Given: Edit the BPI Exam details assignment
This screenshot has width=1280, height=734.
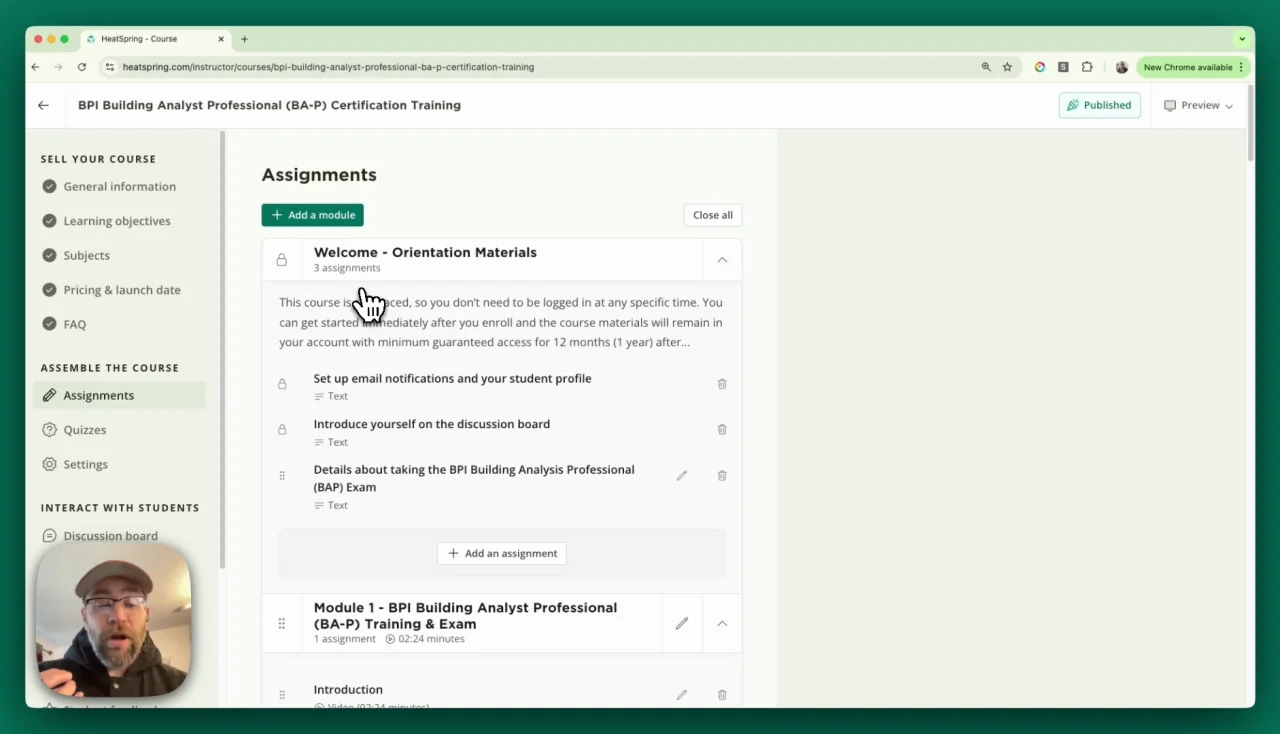Looking at the screenshot, I should coord(682,476).
